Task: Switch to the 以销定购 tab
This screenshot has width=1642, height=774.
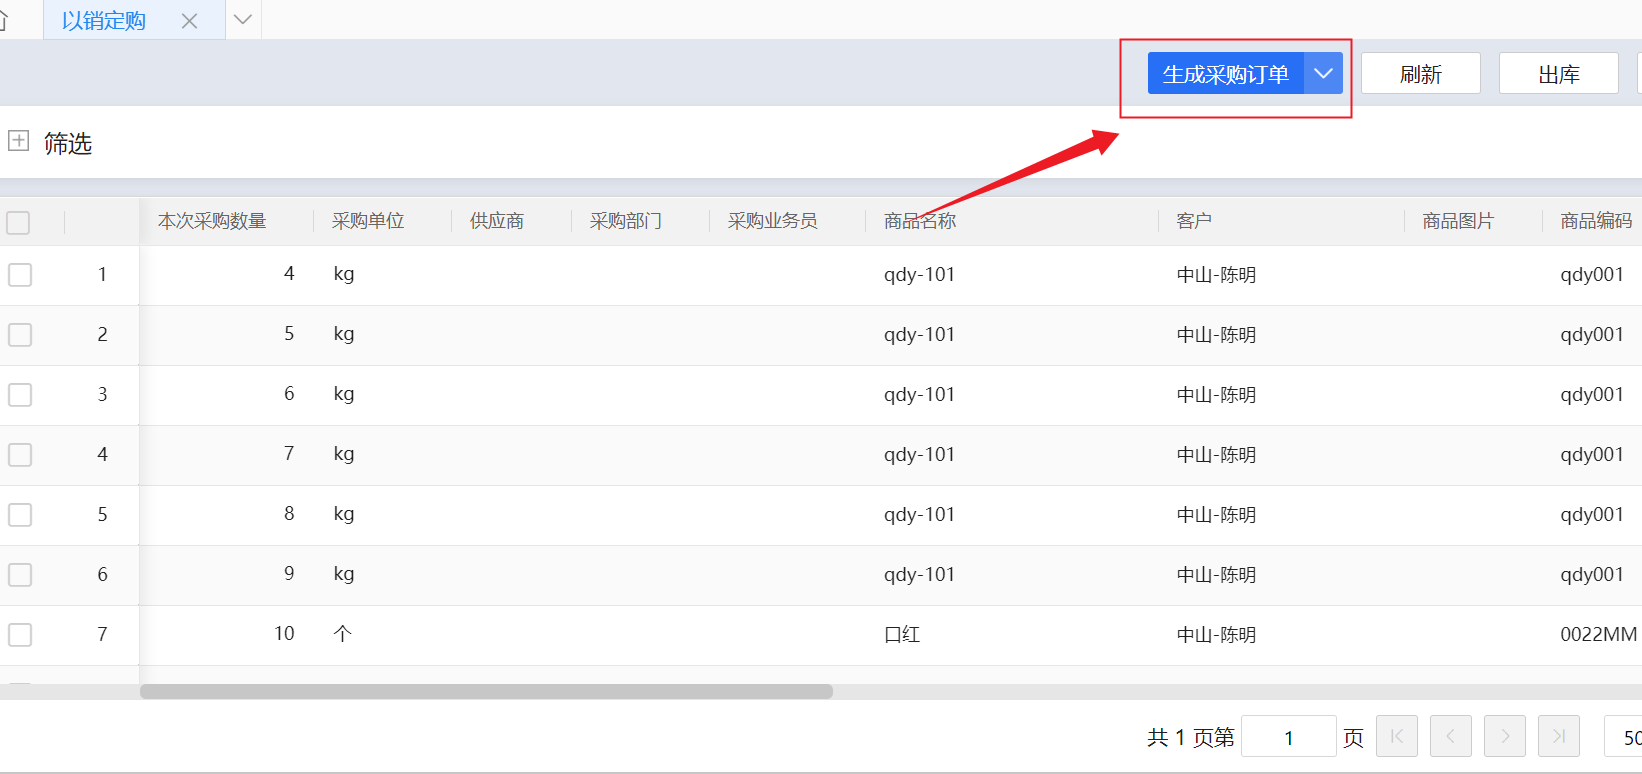Action: 104,21
